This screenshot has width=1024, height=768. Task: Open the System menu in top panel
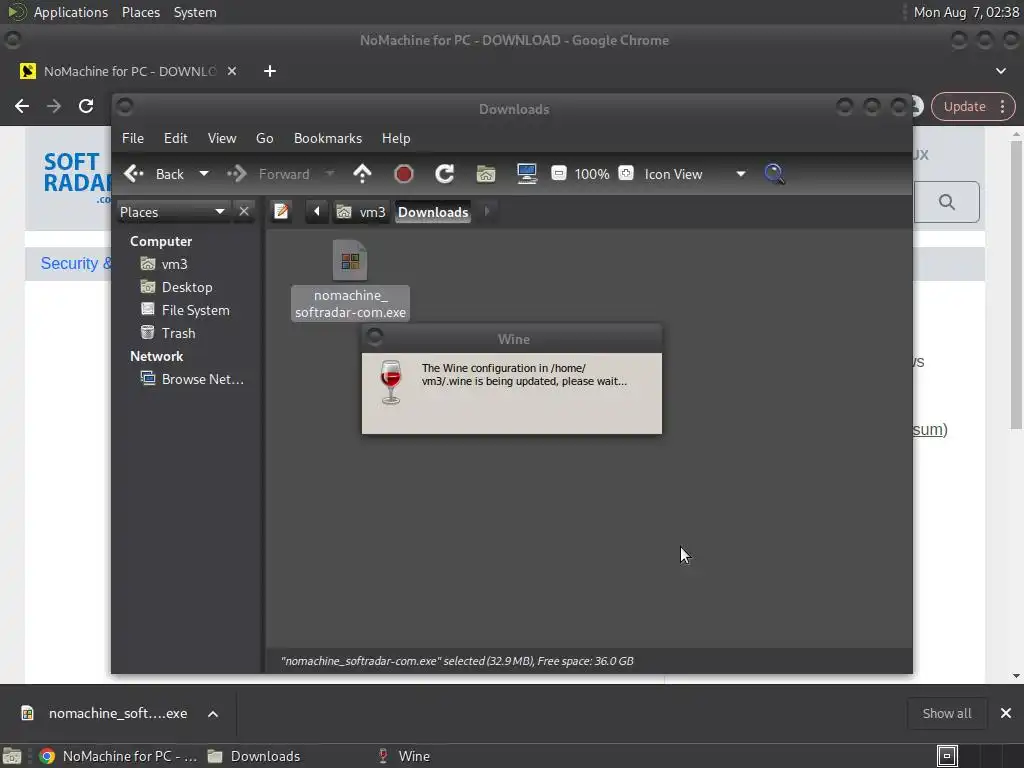pos(195,12)
